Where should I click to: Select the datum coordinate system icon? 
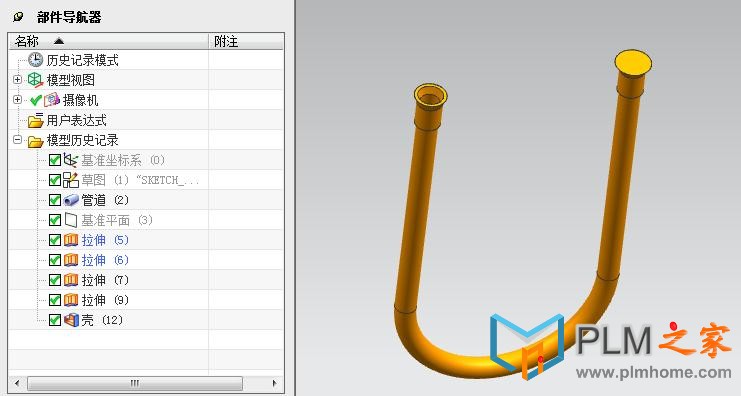(x=70, y=160)
